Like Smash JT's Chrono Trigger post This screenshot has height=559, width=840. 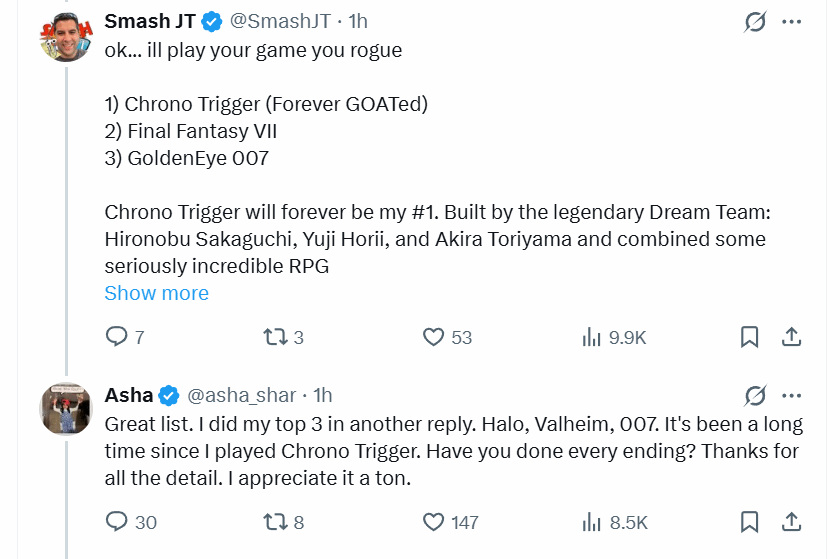click(x=433, y=337)
